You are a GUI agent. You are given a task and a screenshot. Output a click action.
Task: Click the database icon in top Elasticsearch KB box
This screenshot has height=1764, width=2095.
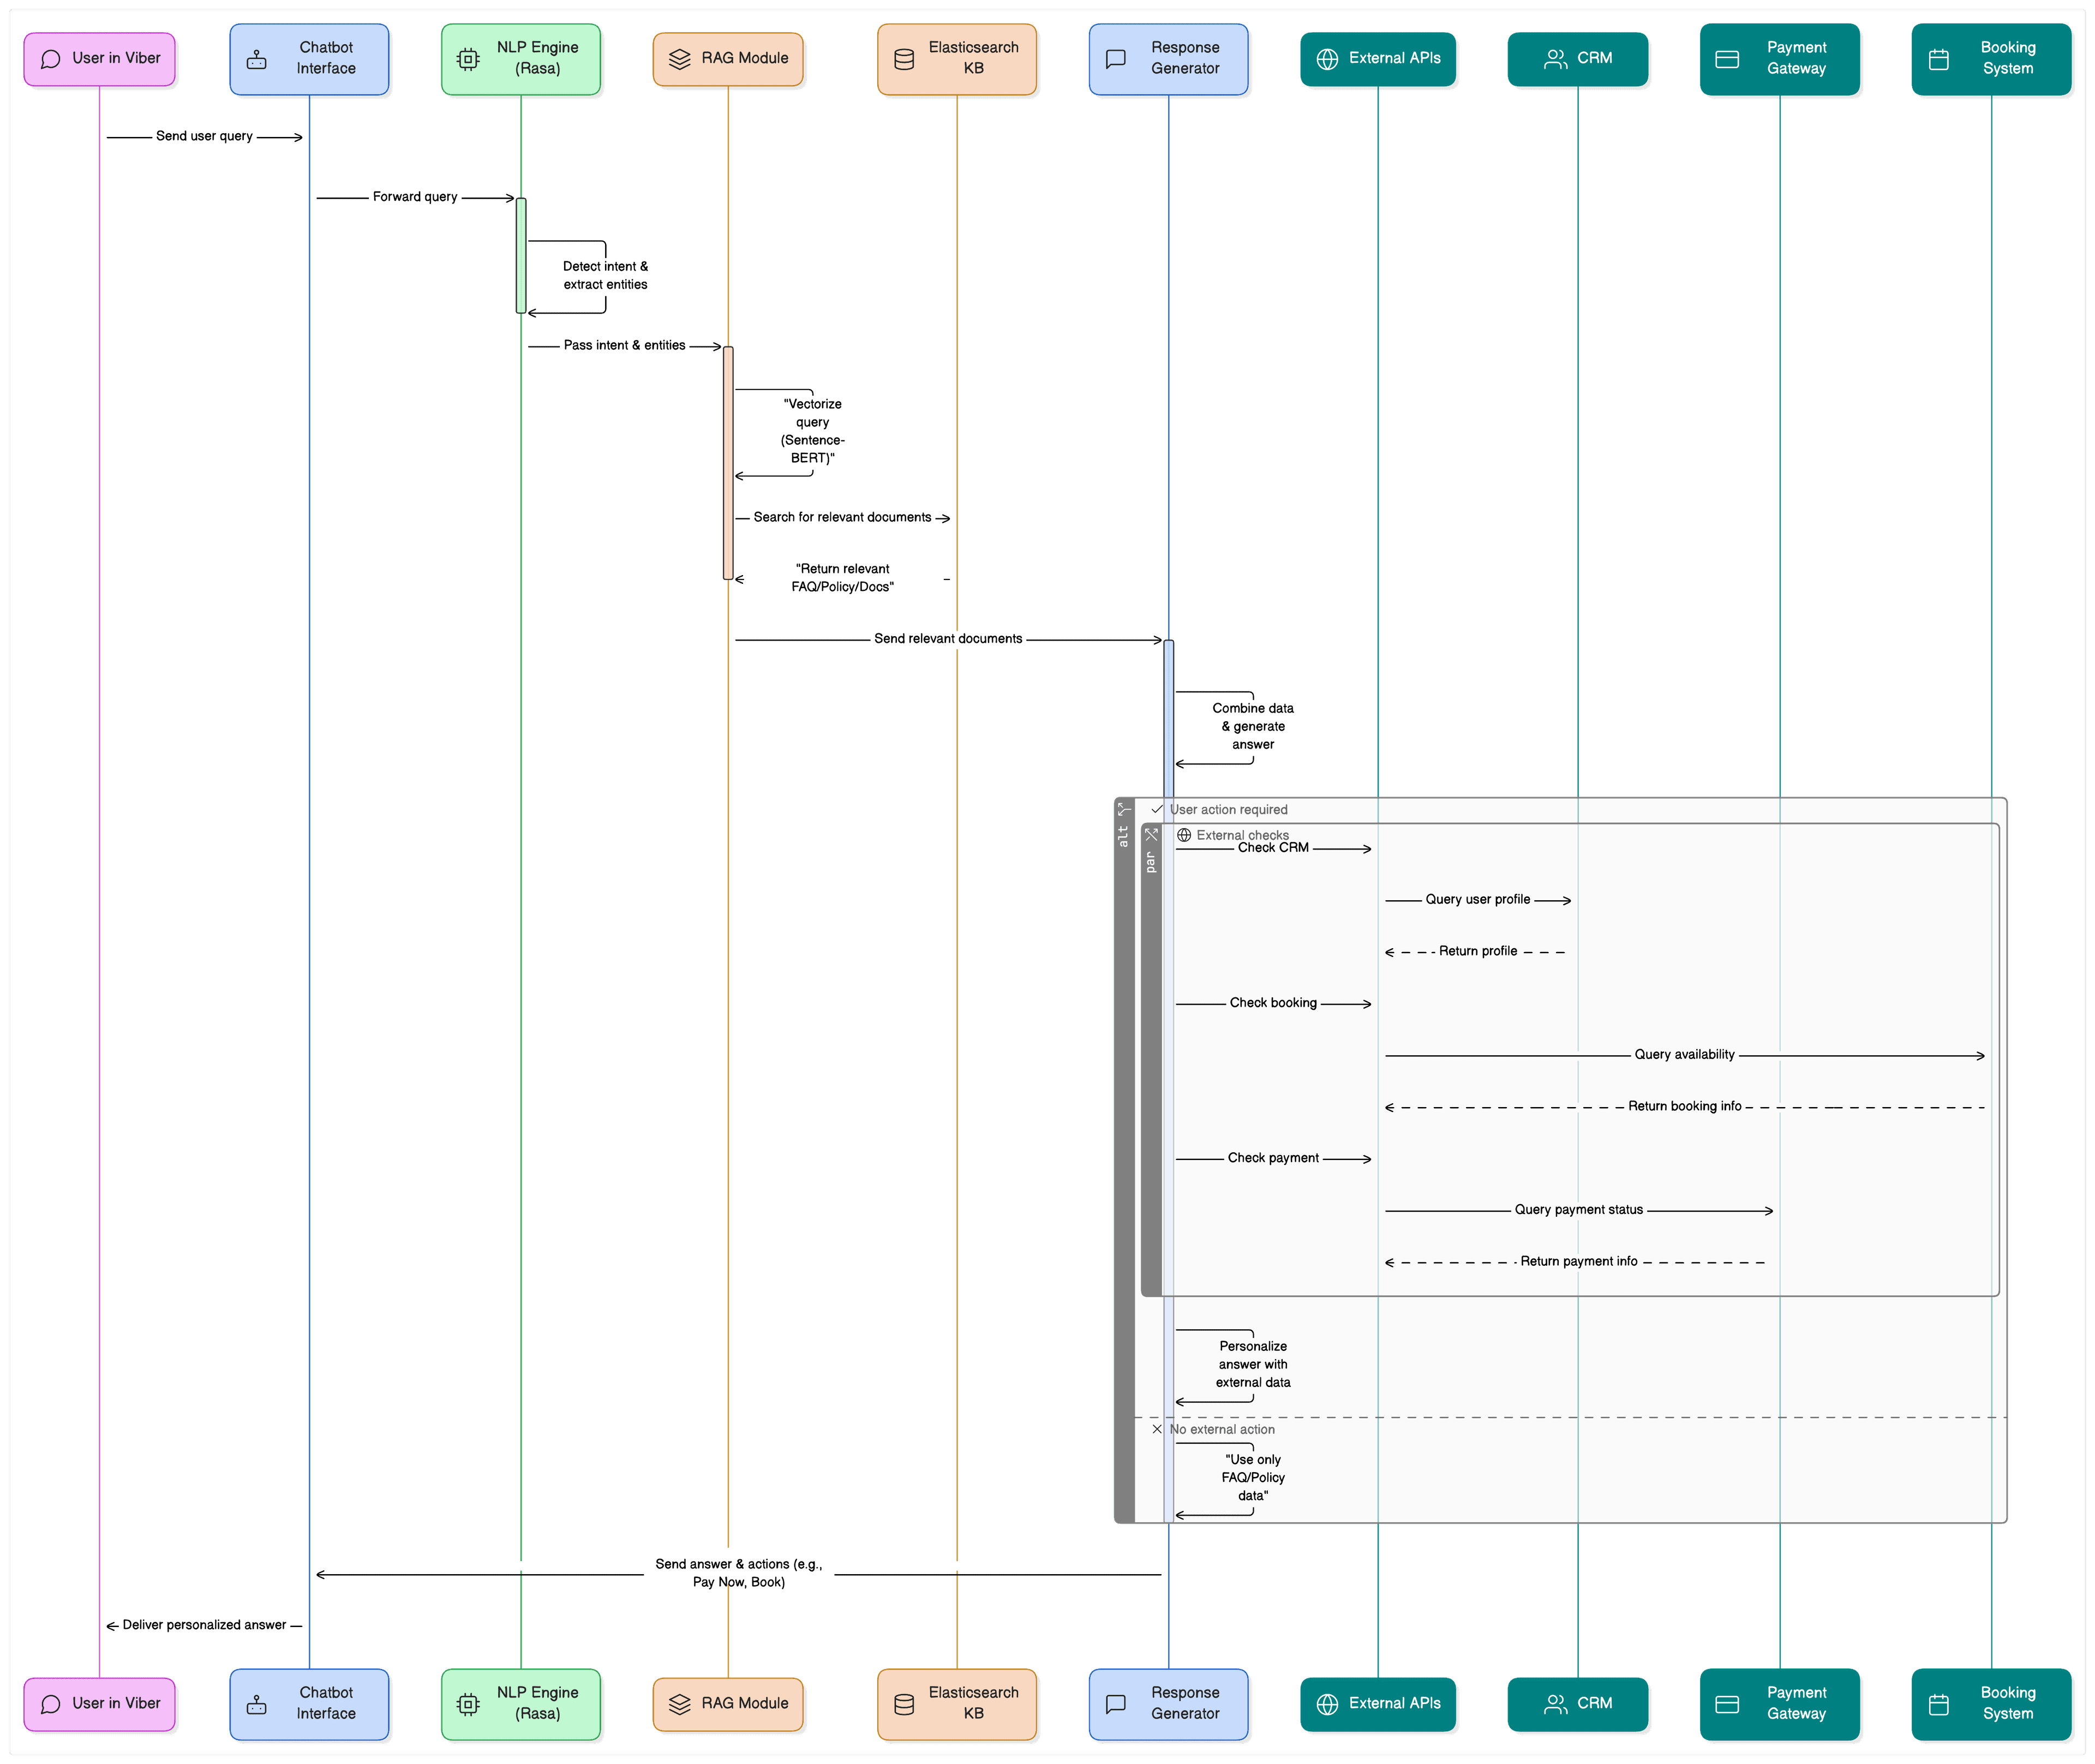pyautogui.click(x=903, y=60)
